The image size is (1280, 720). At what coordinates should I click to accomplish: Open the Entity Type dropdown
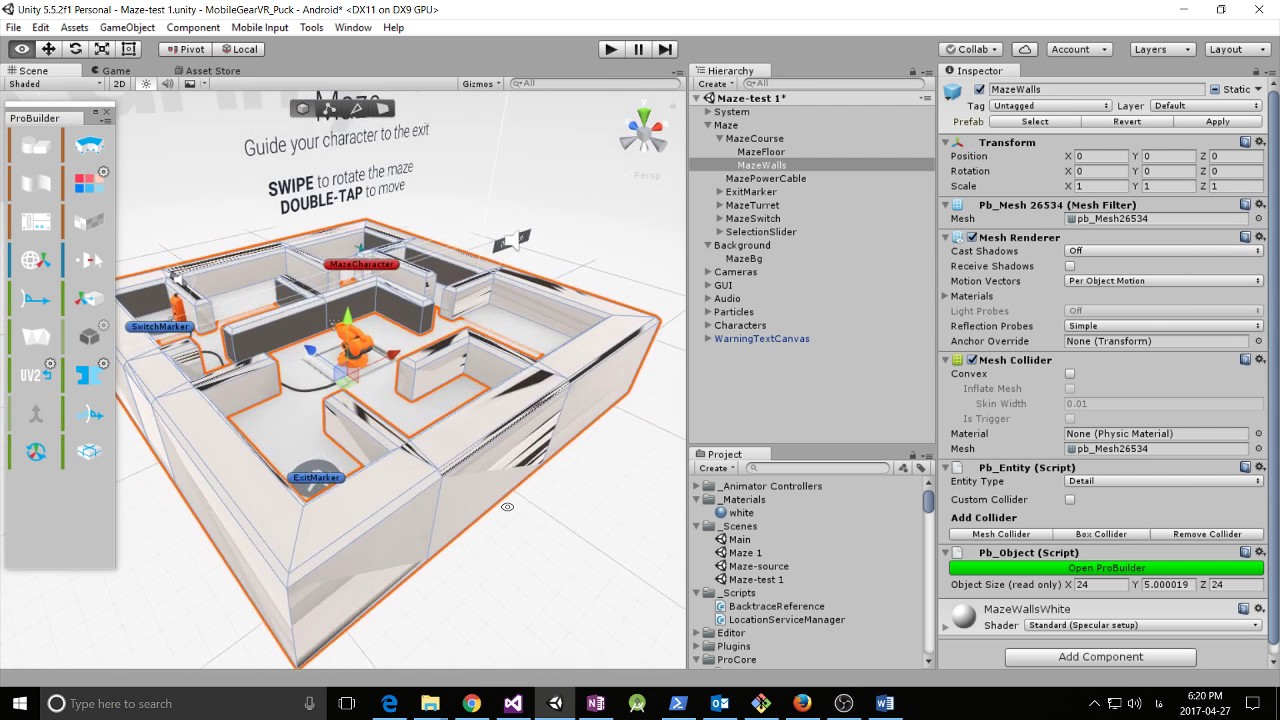point(1164,481)
